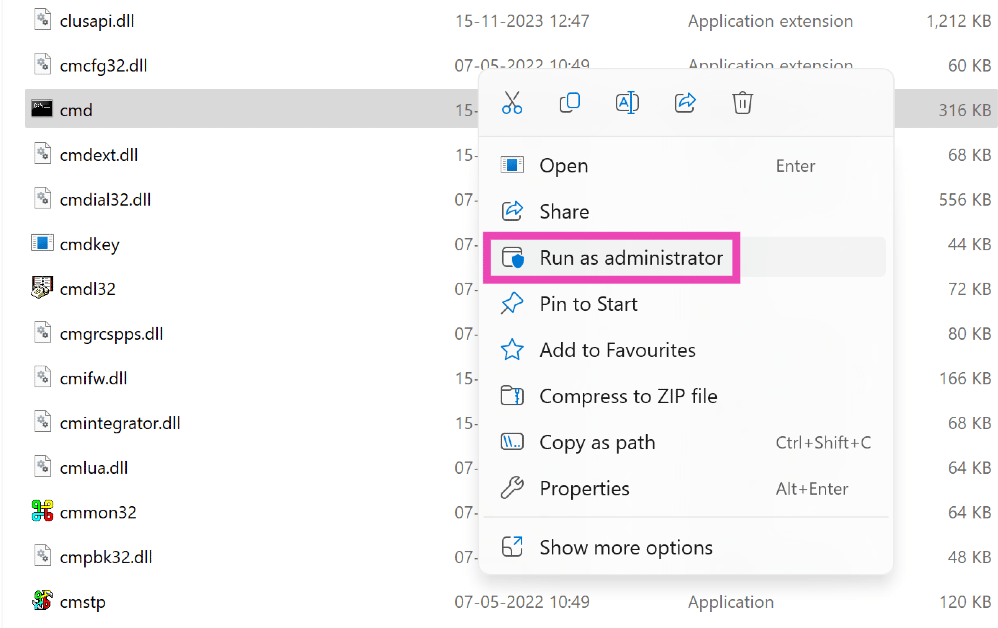Click the cmdl32 application icon
This screenshot has width=998, height=628.
(41, 288)
